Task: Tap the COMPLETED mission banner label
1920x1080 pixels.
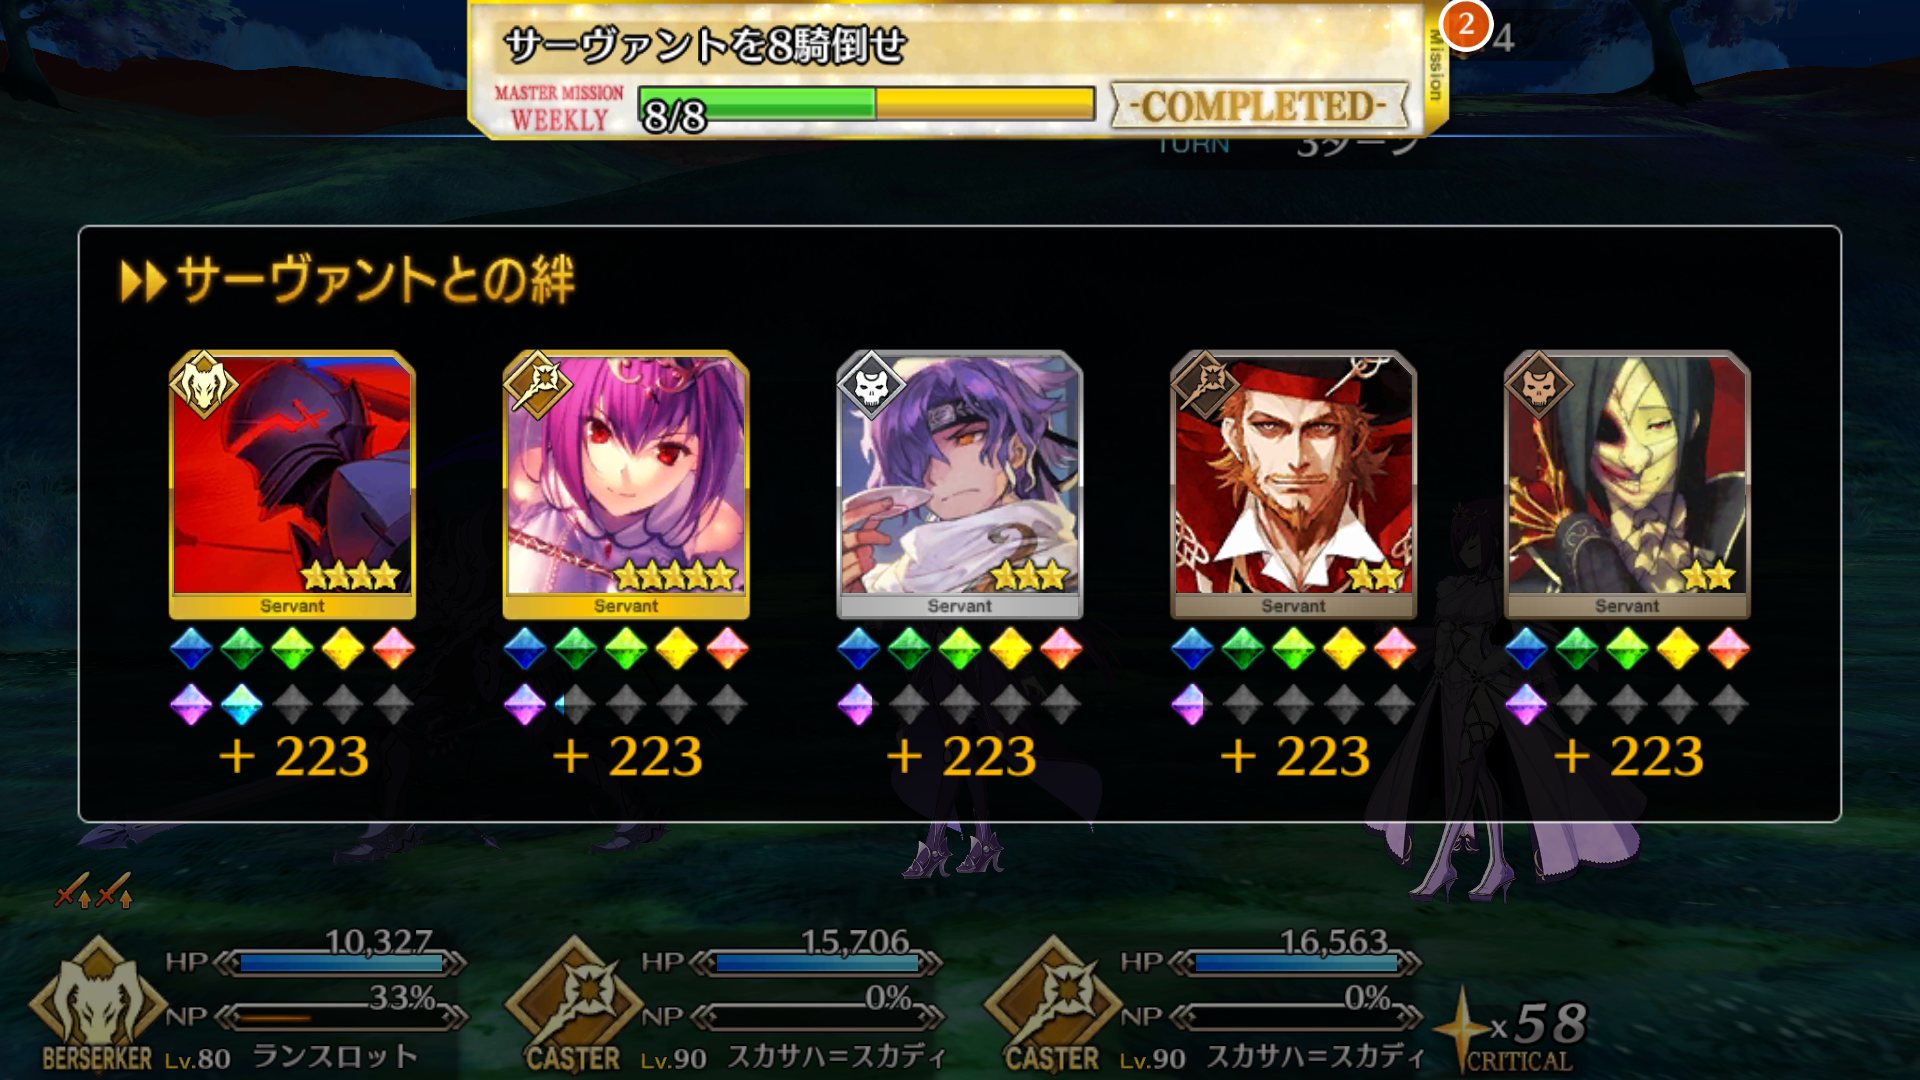Action: pos(1262,105)
